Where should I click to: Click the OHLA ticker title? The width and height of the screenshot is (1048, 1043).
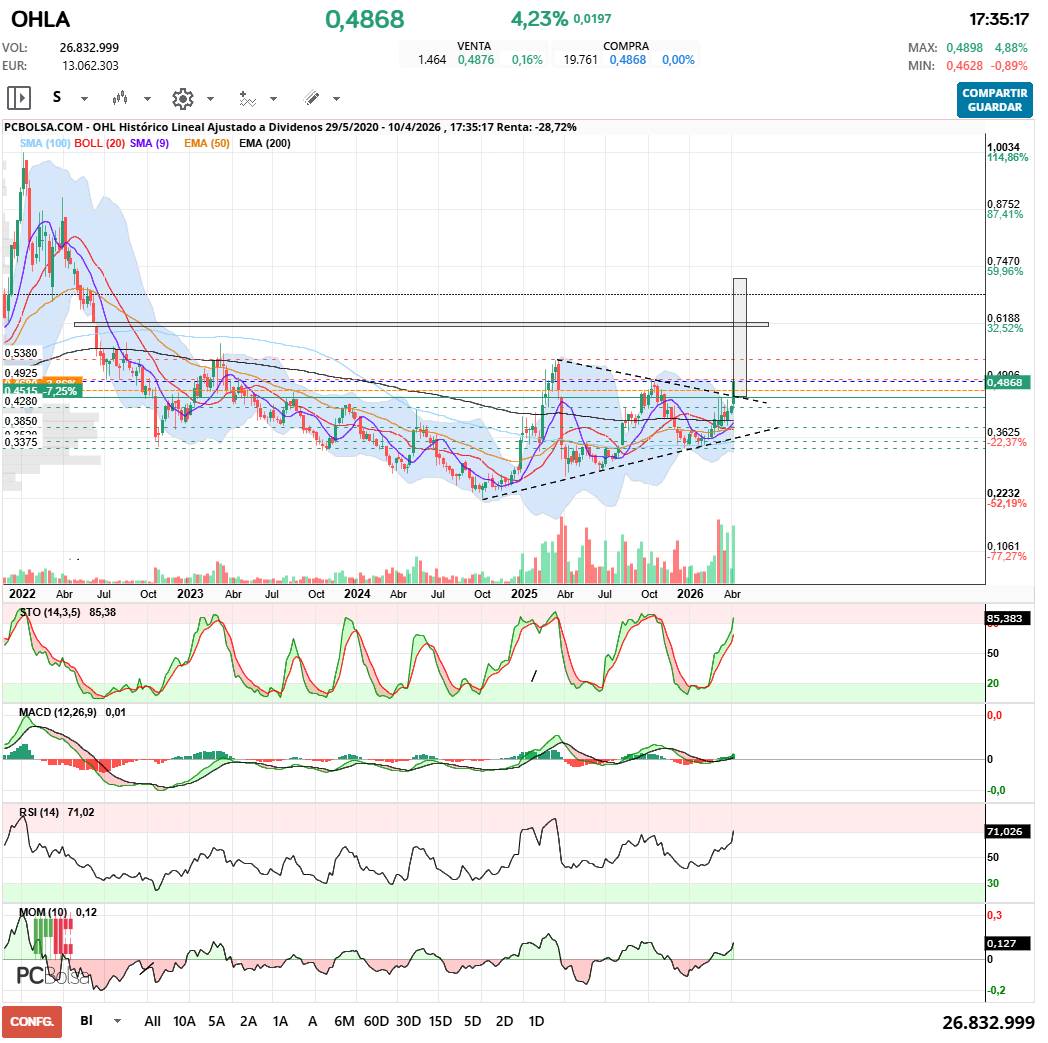pos(40,19)
